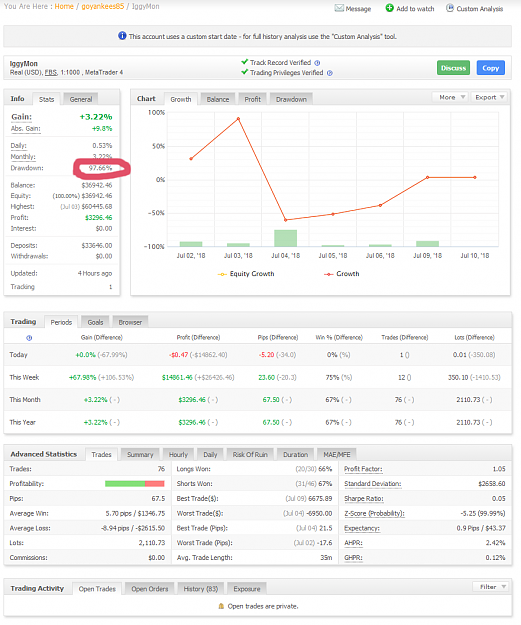Image resolution: width=521 pixels, height=625 pixels.
Task: Click the green Add to watch plus icon
Action: (x=389, y=8)
